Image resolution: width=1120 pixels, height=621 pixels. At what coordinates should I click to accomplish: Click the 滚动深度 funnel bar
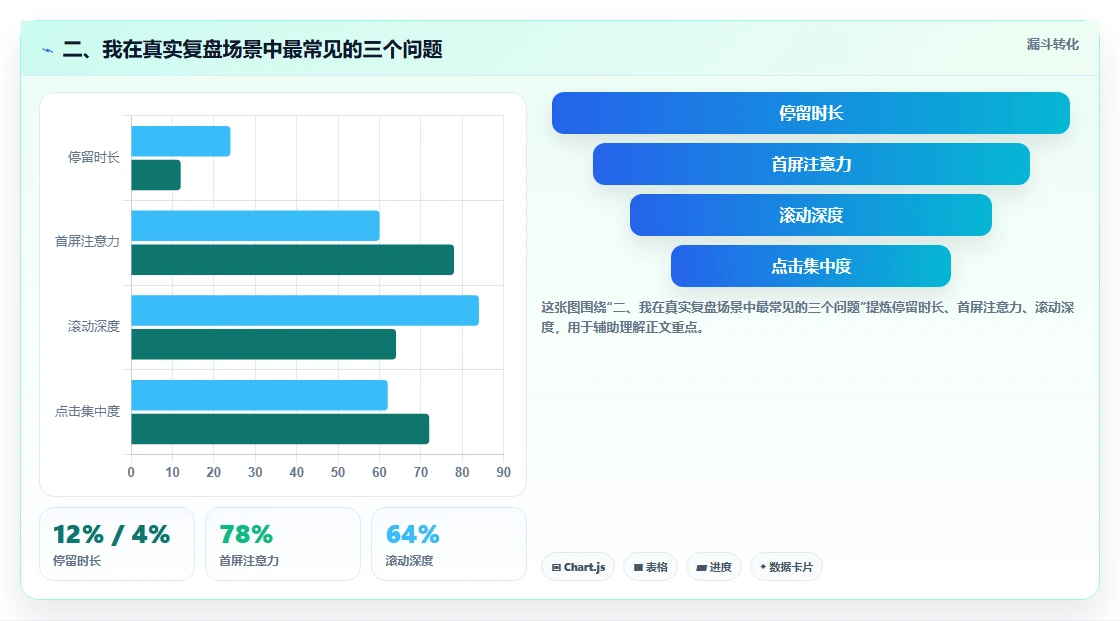pyautogui.click(x=811, y=215)
